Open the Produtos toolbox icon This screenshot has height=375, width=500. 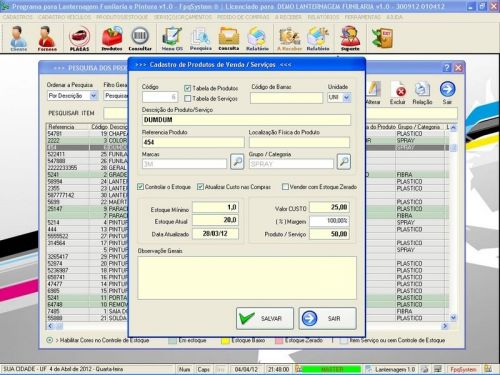pos(112,38)
